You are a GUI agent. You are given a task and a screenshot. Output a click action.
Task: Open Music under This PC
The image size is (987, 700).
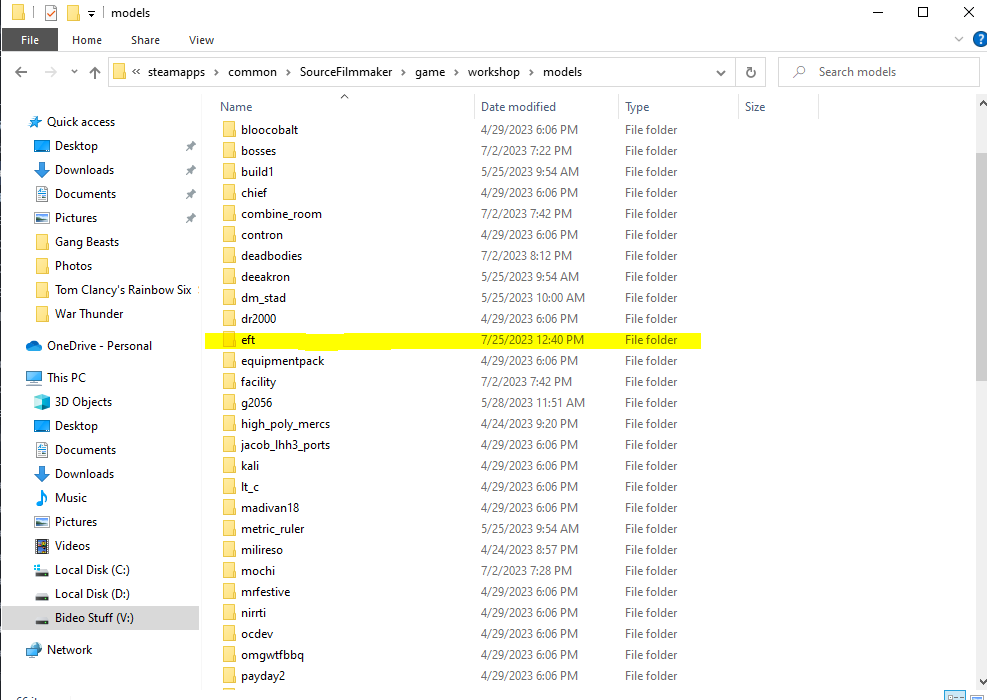(x=70, y=498)
